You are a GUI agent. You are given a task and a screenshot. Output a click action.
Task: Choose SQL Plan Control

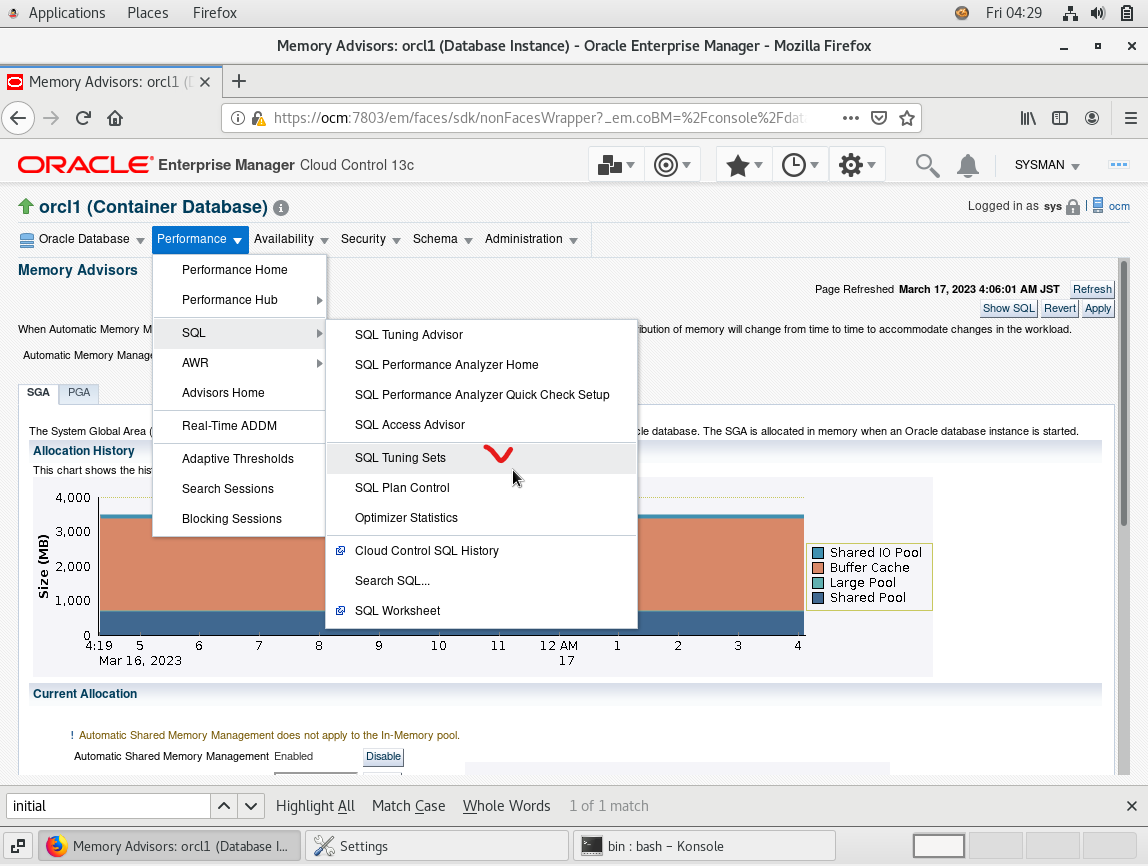coord(481,488)
